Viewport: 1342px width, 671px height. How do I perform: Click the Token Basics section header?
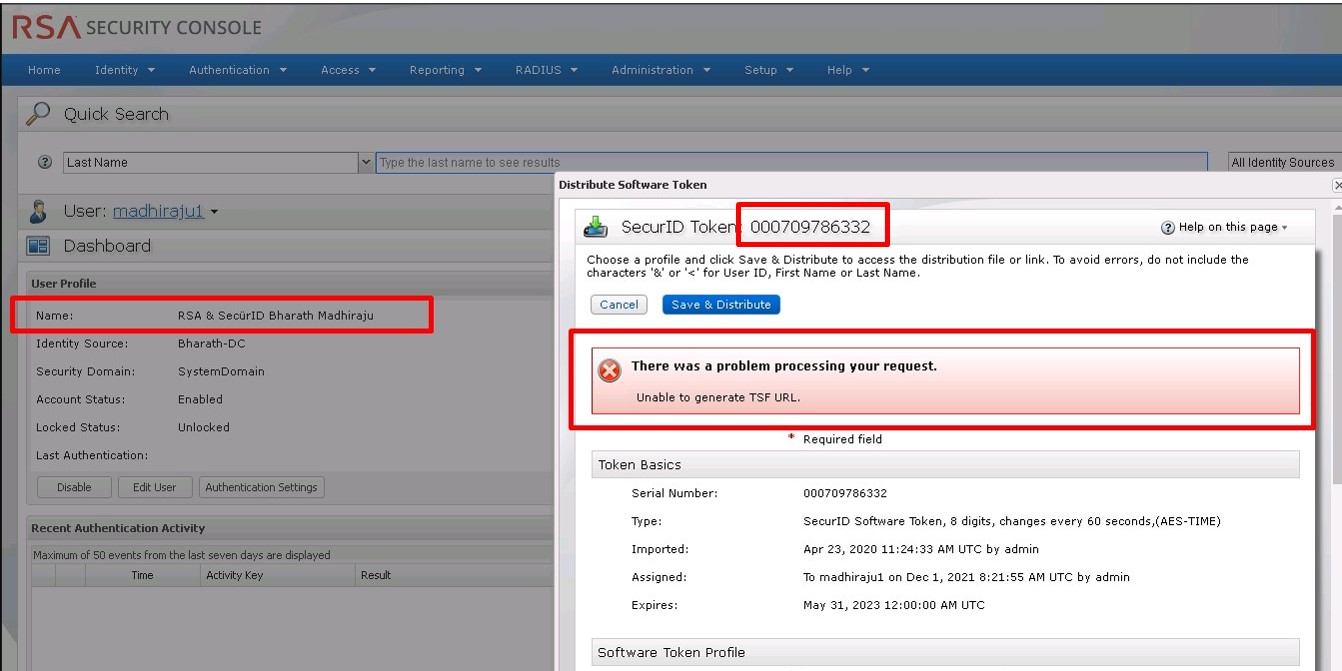(x=945, y=465)
